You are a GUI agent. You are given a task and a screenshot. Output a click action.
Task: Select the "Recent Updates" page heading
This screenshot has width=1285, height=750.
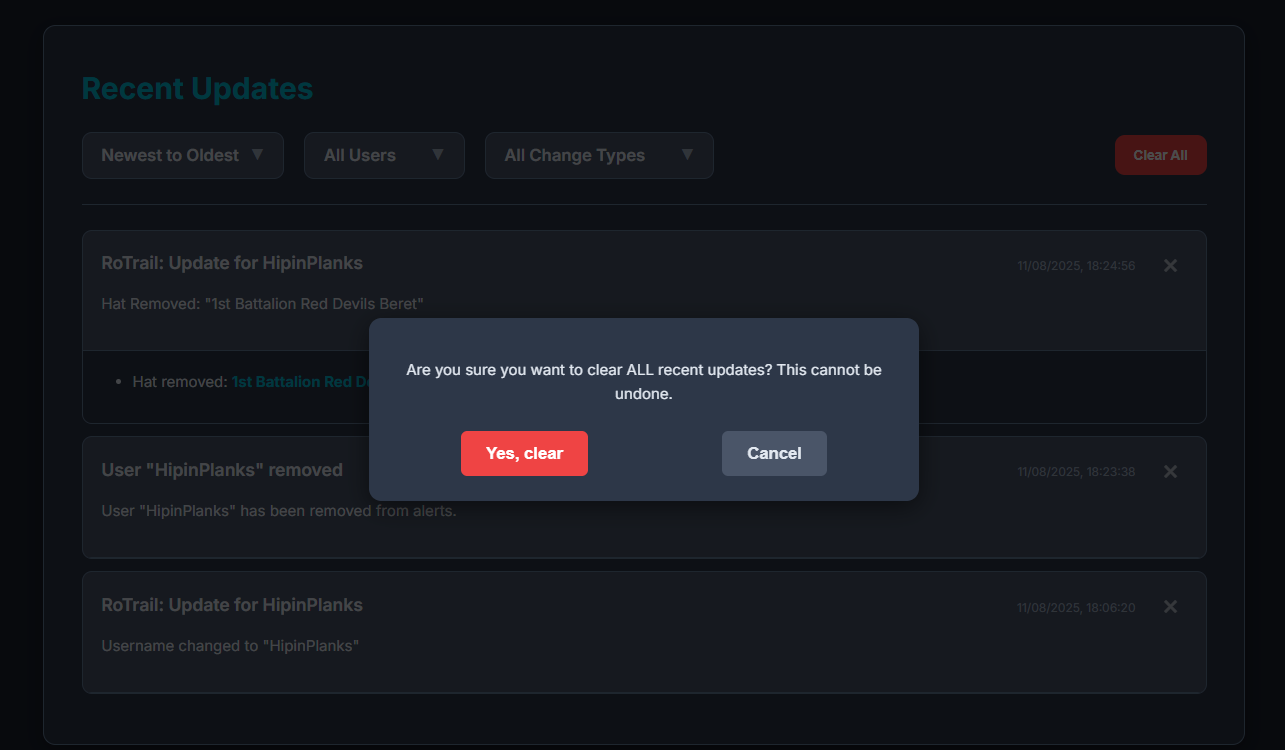[197, 88]
